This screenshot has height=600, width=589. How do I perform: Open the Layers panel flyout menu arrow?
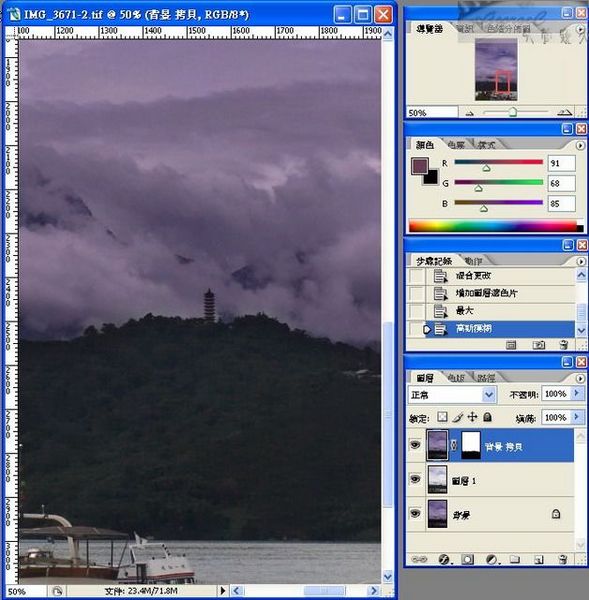click(580, 378)
